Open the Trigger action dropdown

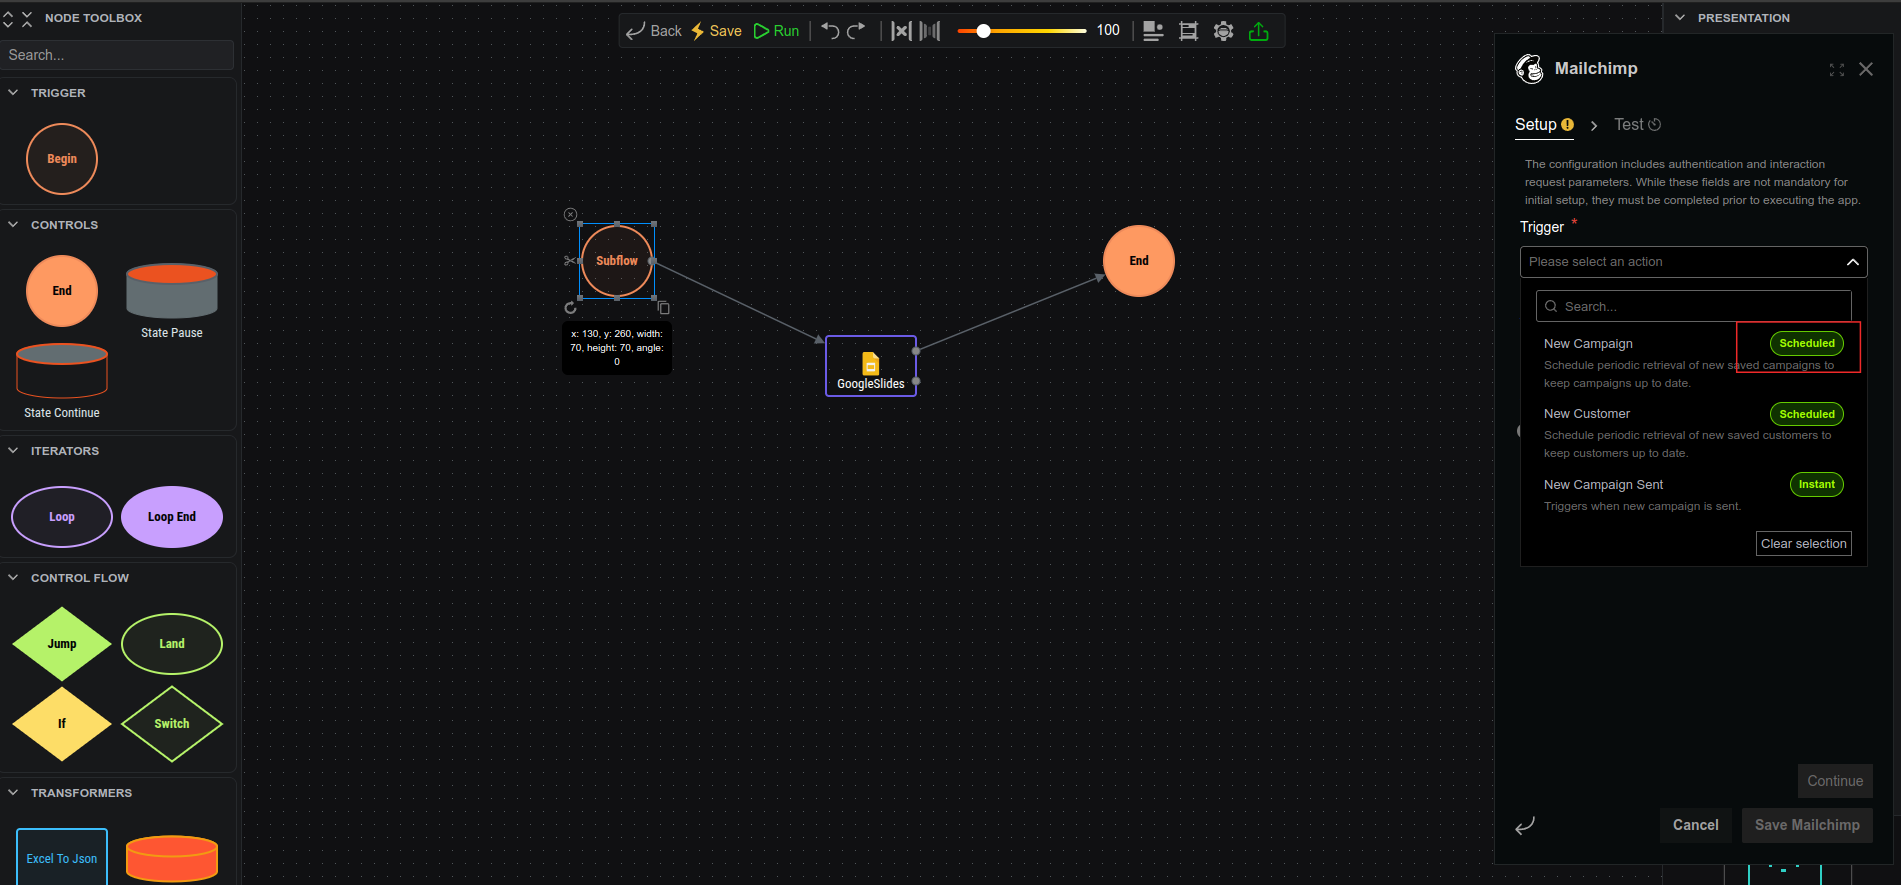click(1693, 262)
